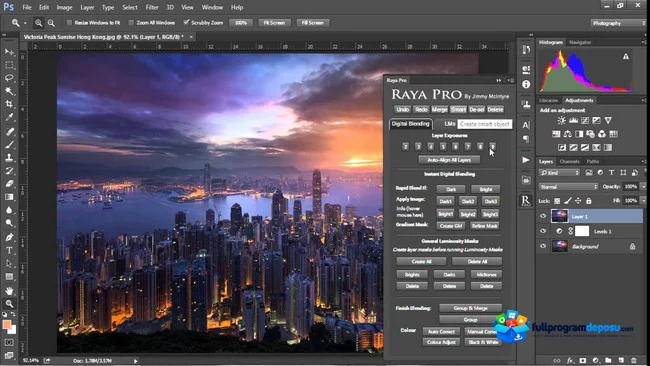Viewport: 650px width, 366px height.
Task: Click the Zoom In option icon
Action: click(x=38, y=23)
